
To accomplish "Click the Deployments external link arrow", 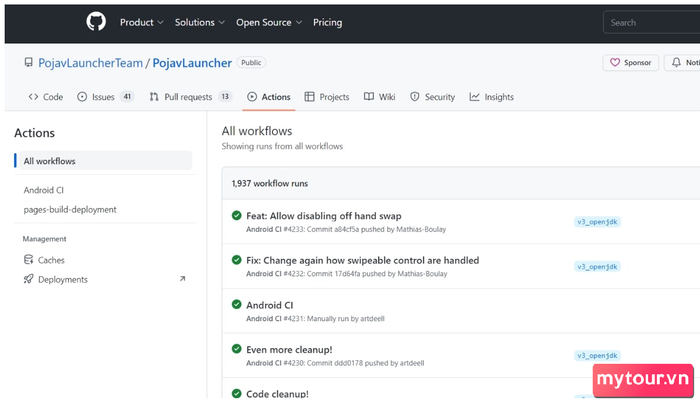I will click(182, 279).
